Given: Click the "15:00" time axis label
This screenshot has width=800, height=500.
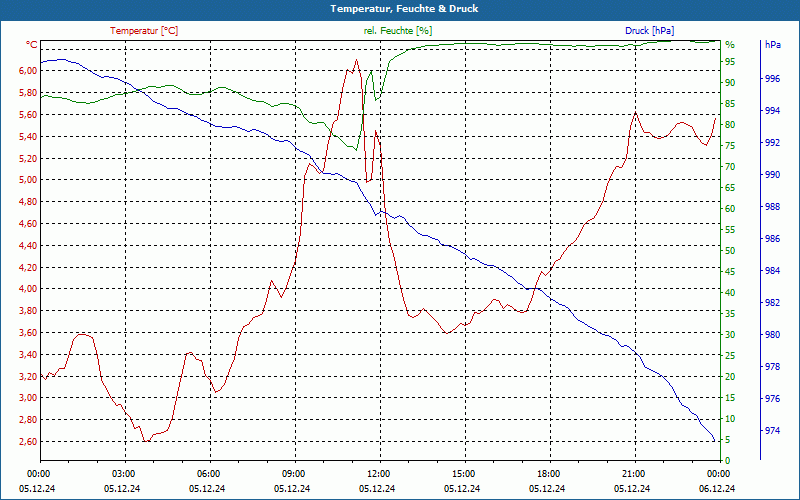Looking at the screenshot, I should point(463,473).
